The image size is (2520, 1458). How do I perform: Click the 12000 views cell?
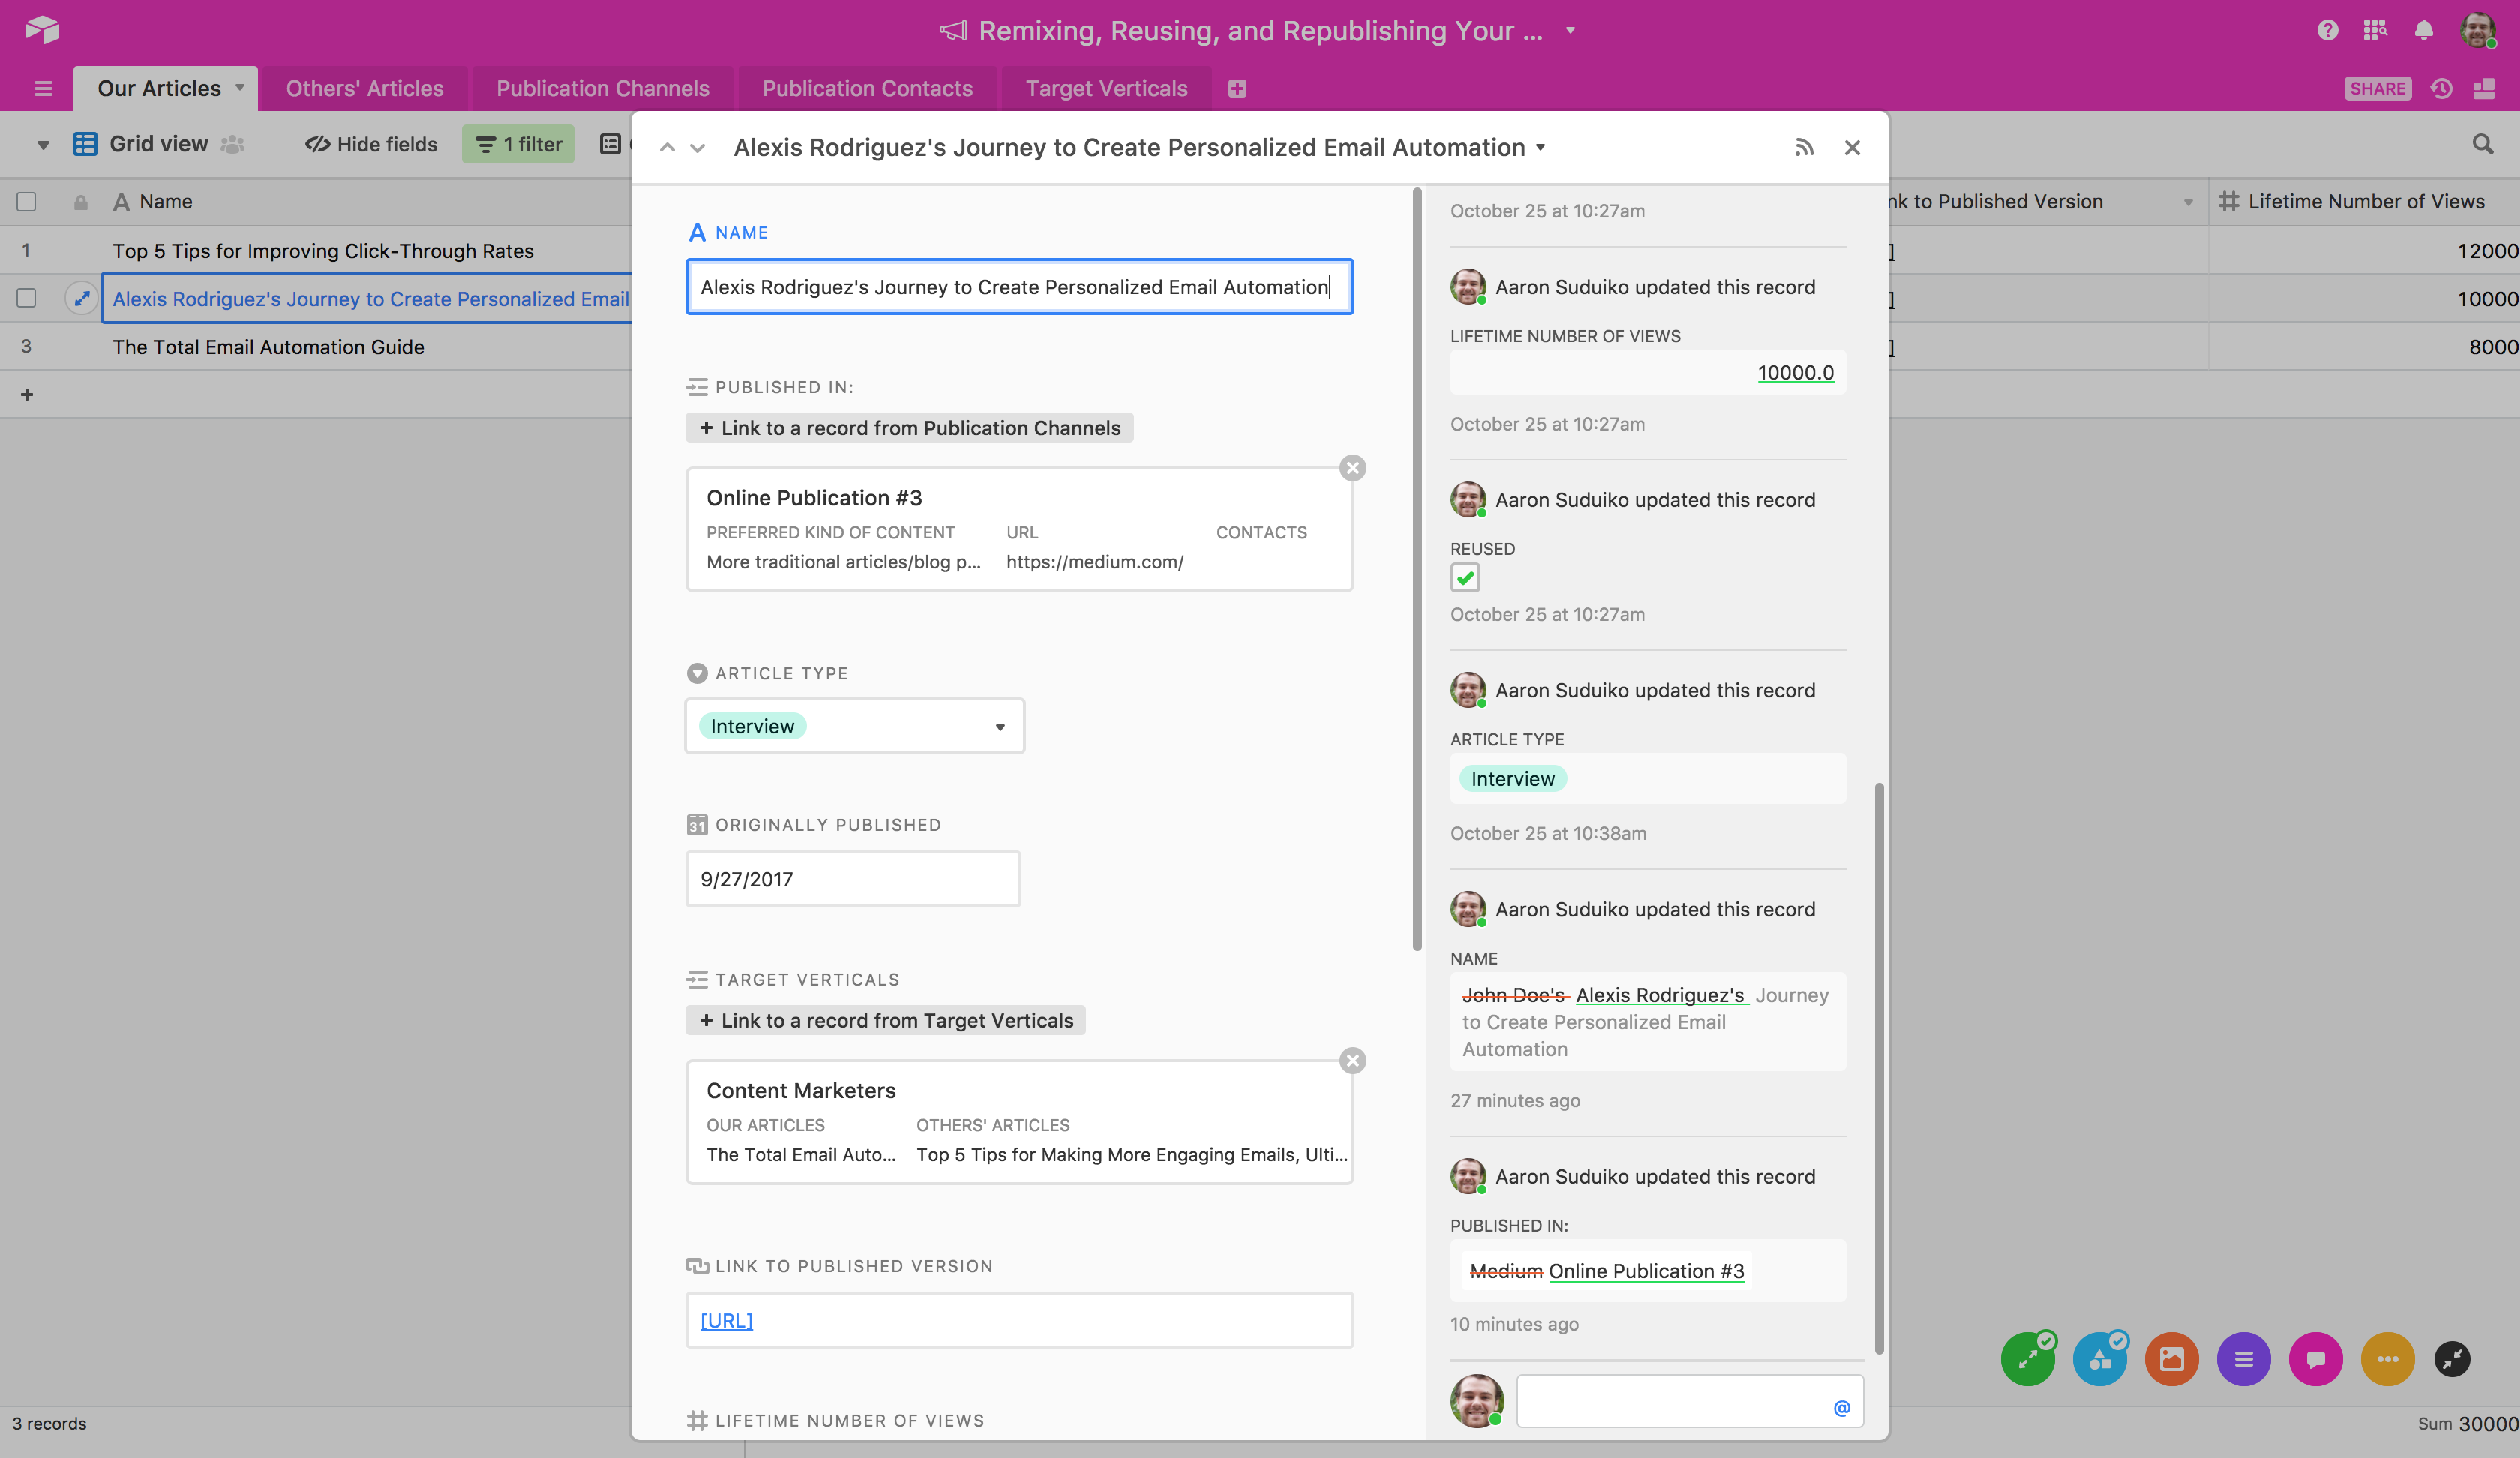(2364, 250)
